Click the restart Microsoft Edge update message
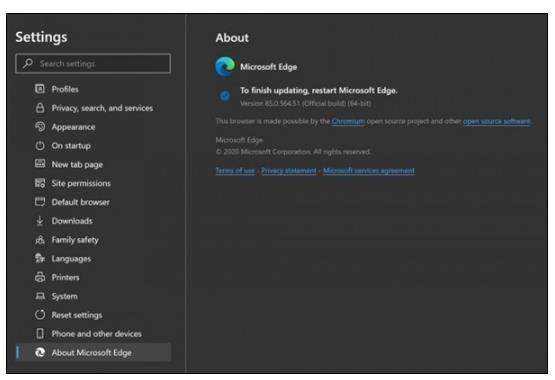Viewport: 555px width, 380px height. (319, 91)
